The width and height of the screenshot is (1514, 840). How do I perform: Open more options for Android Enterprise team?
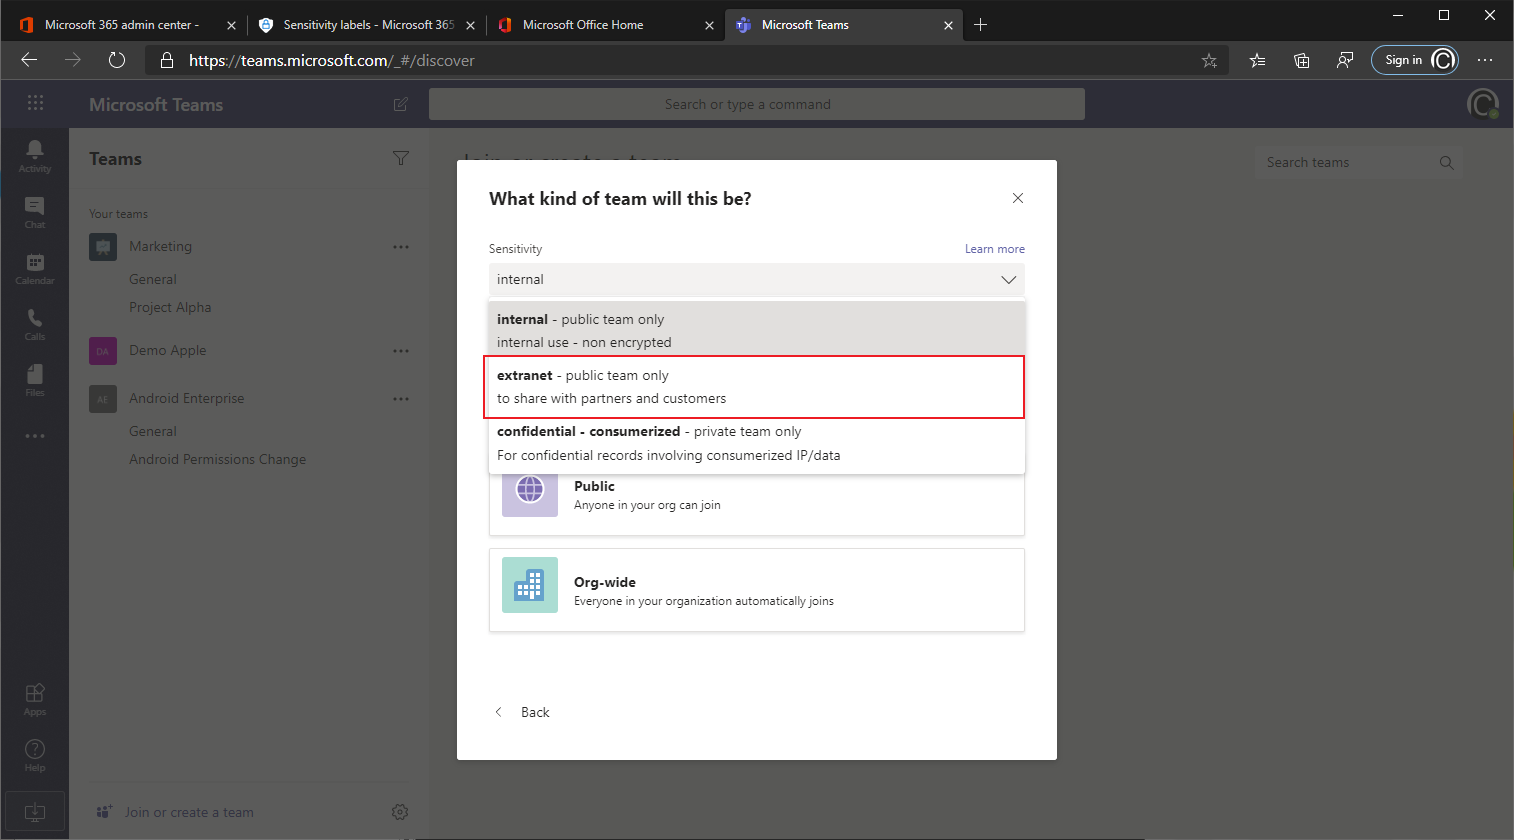[x=401, y=399]
